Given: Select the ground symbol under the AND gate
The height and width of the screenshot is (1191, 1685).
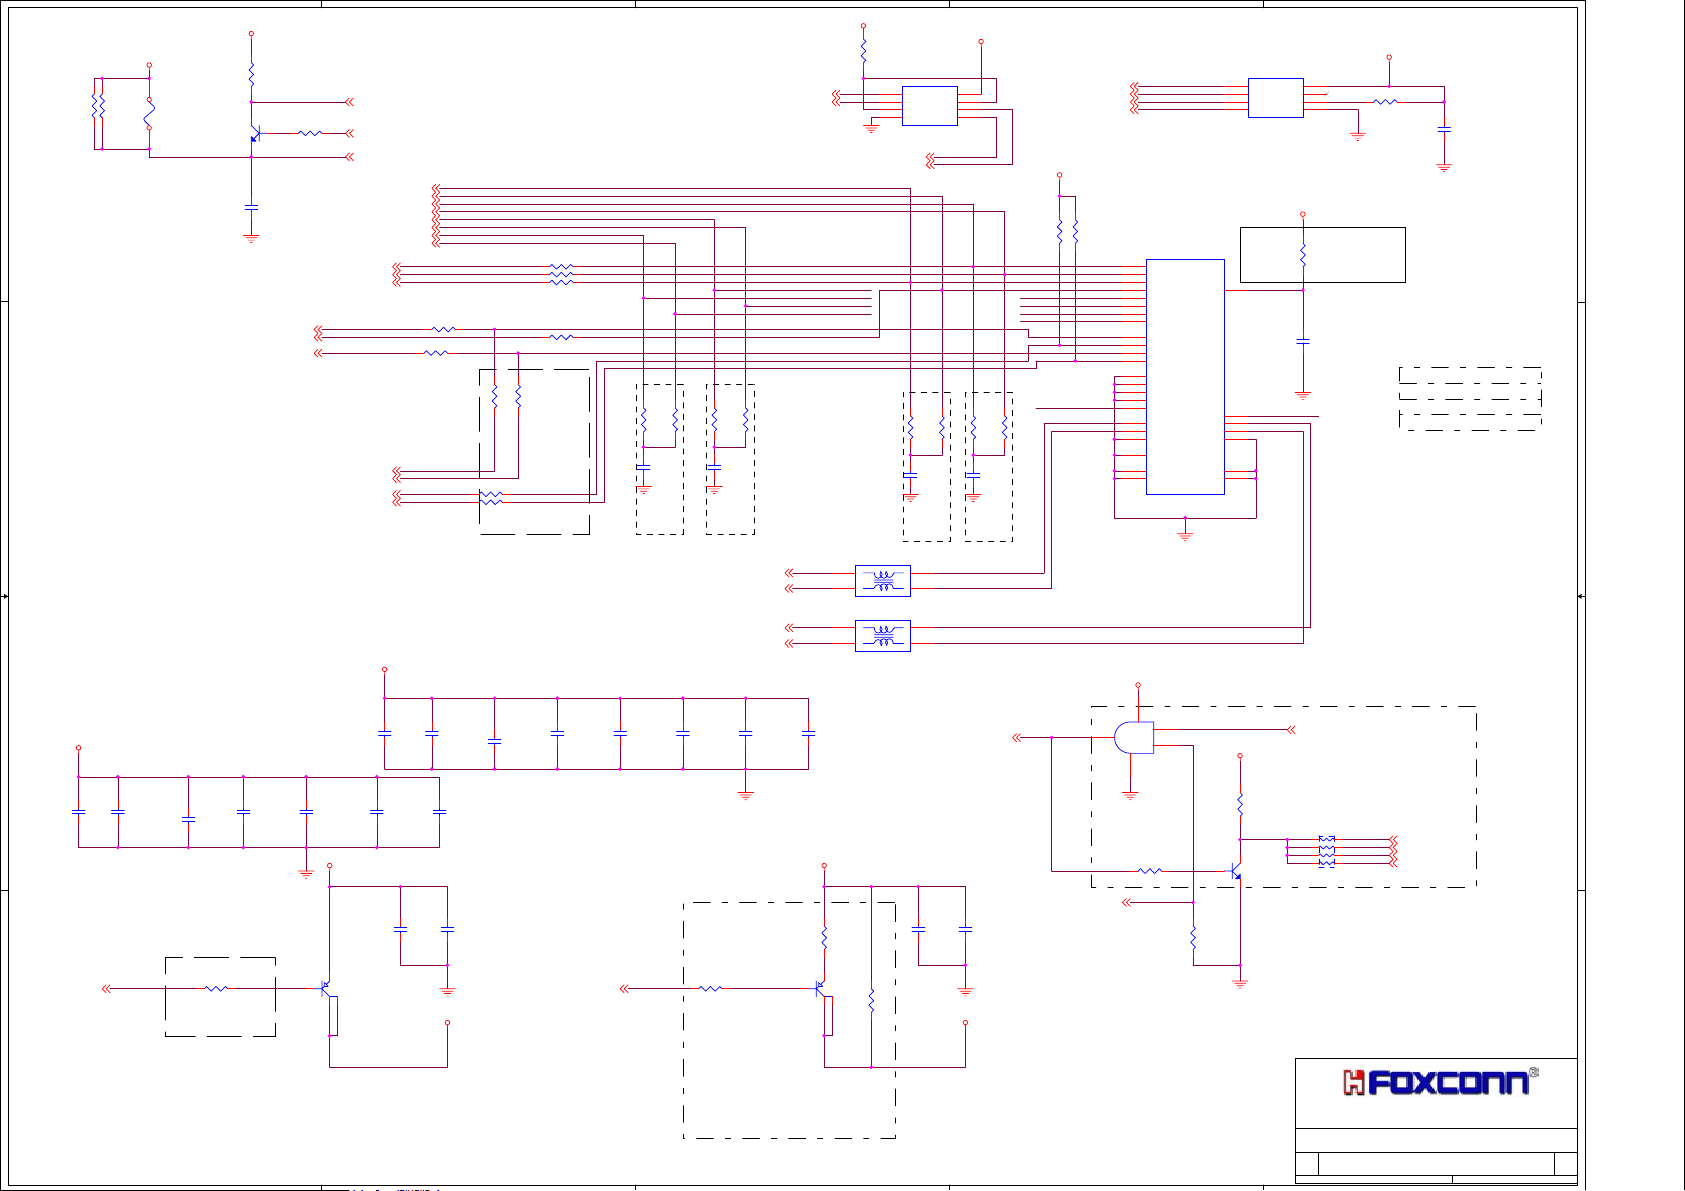Looking at the screenshot, I should [1130, 795].
